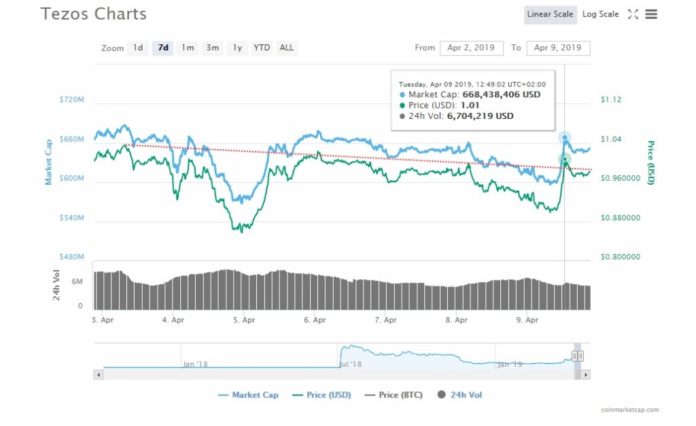This screenshot has height=426, width=696.
Task: Switch to Log Scale
Action: 600,14
